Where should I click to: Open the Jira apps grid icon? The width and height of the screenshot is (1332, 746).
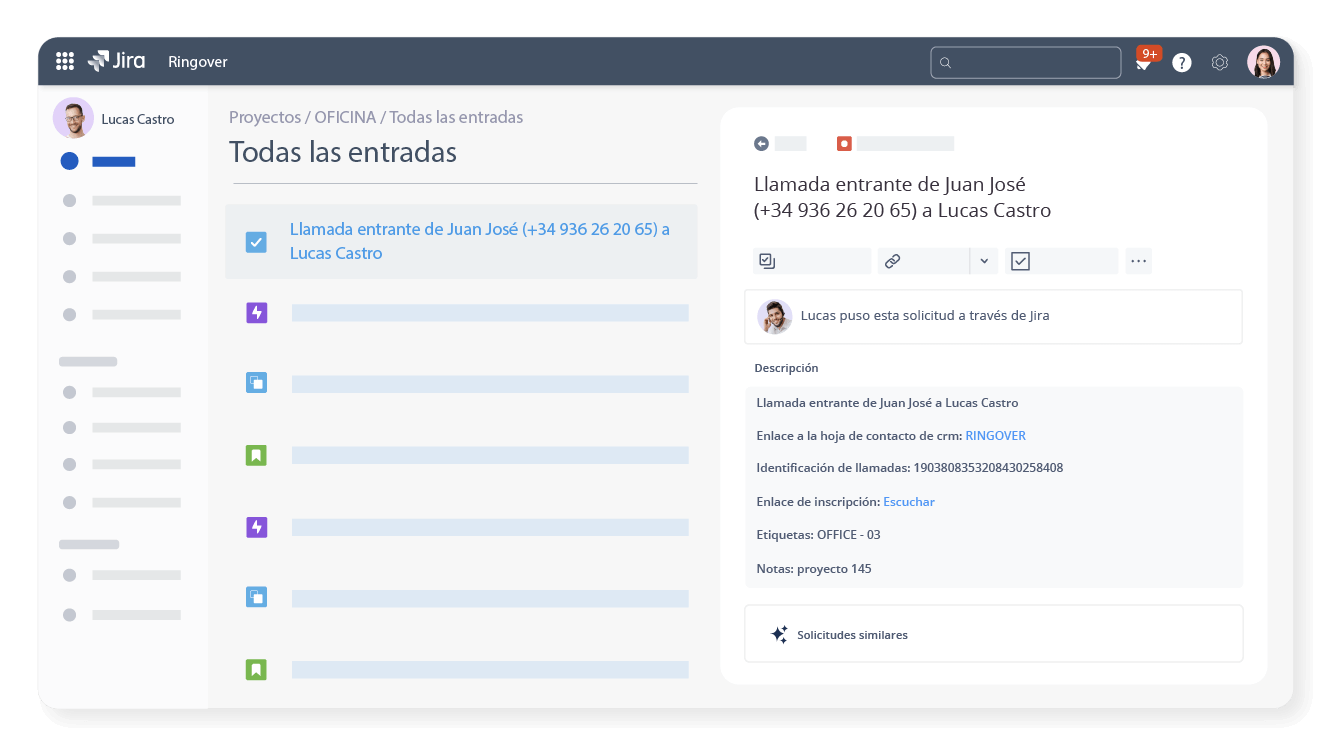click(64, 61)
